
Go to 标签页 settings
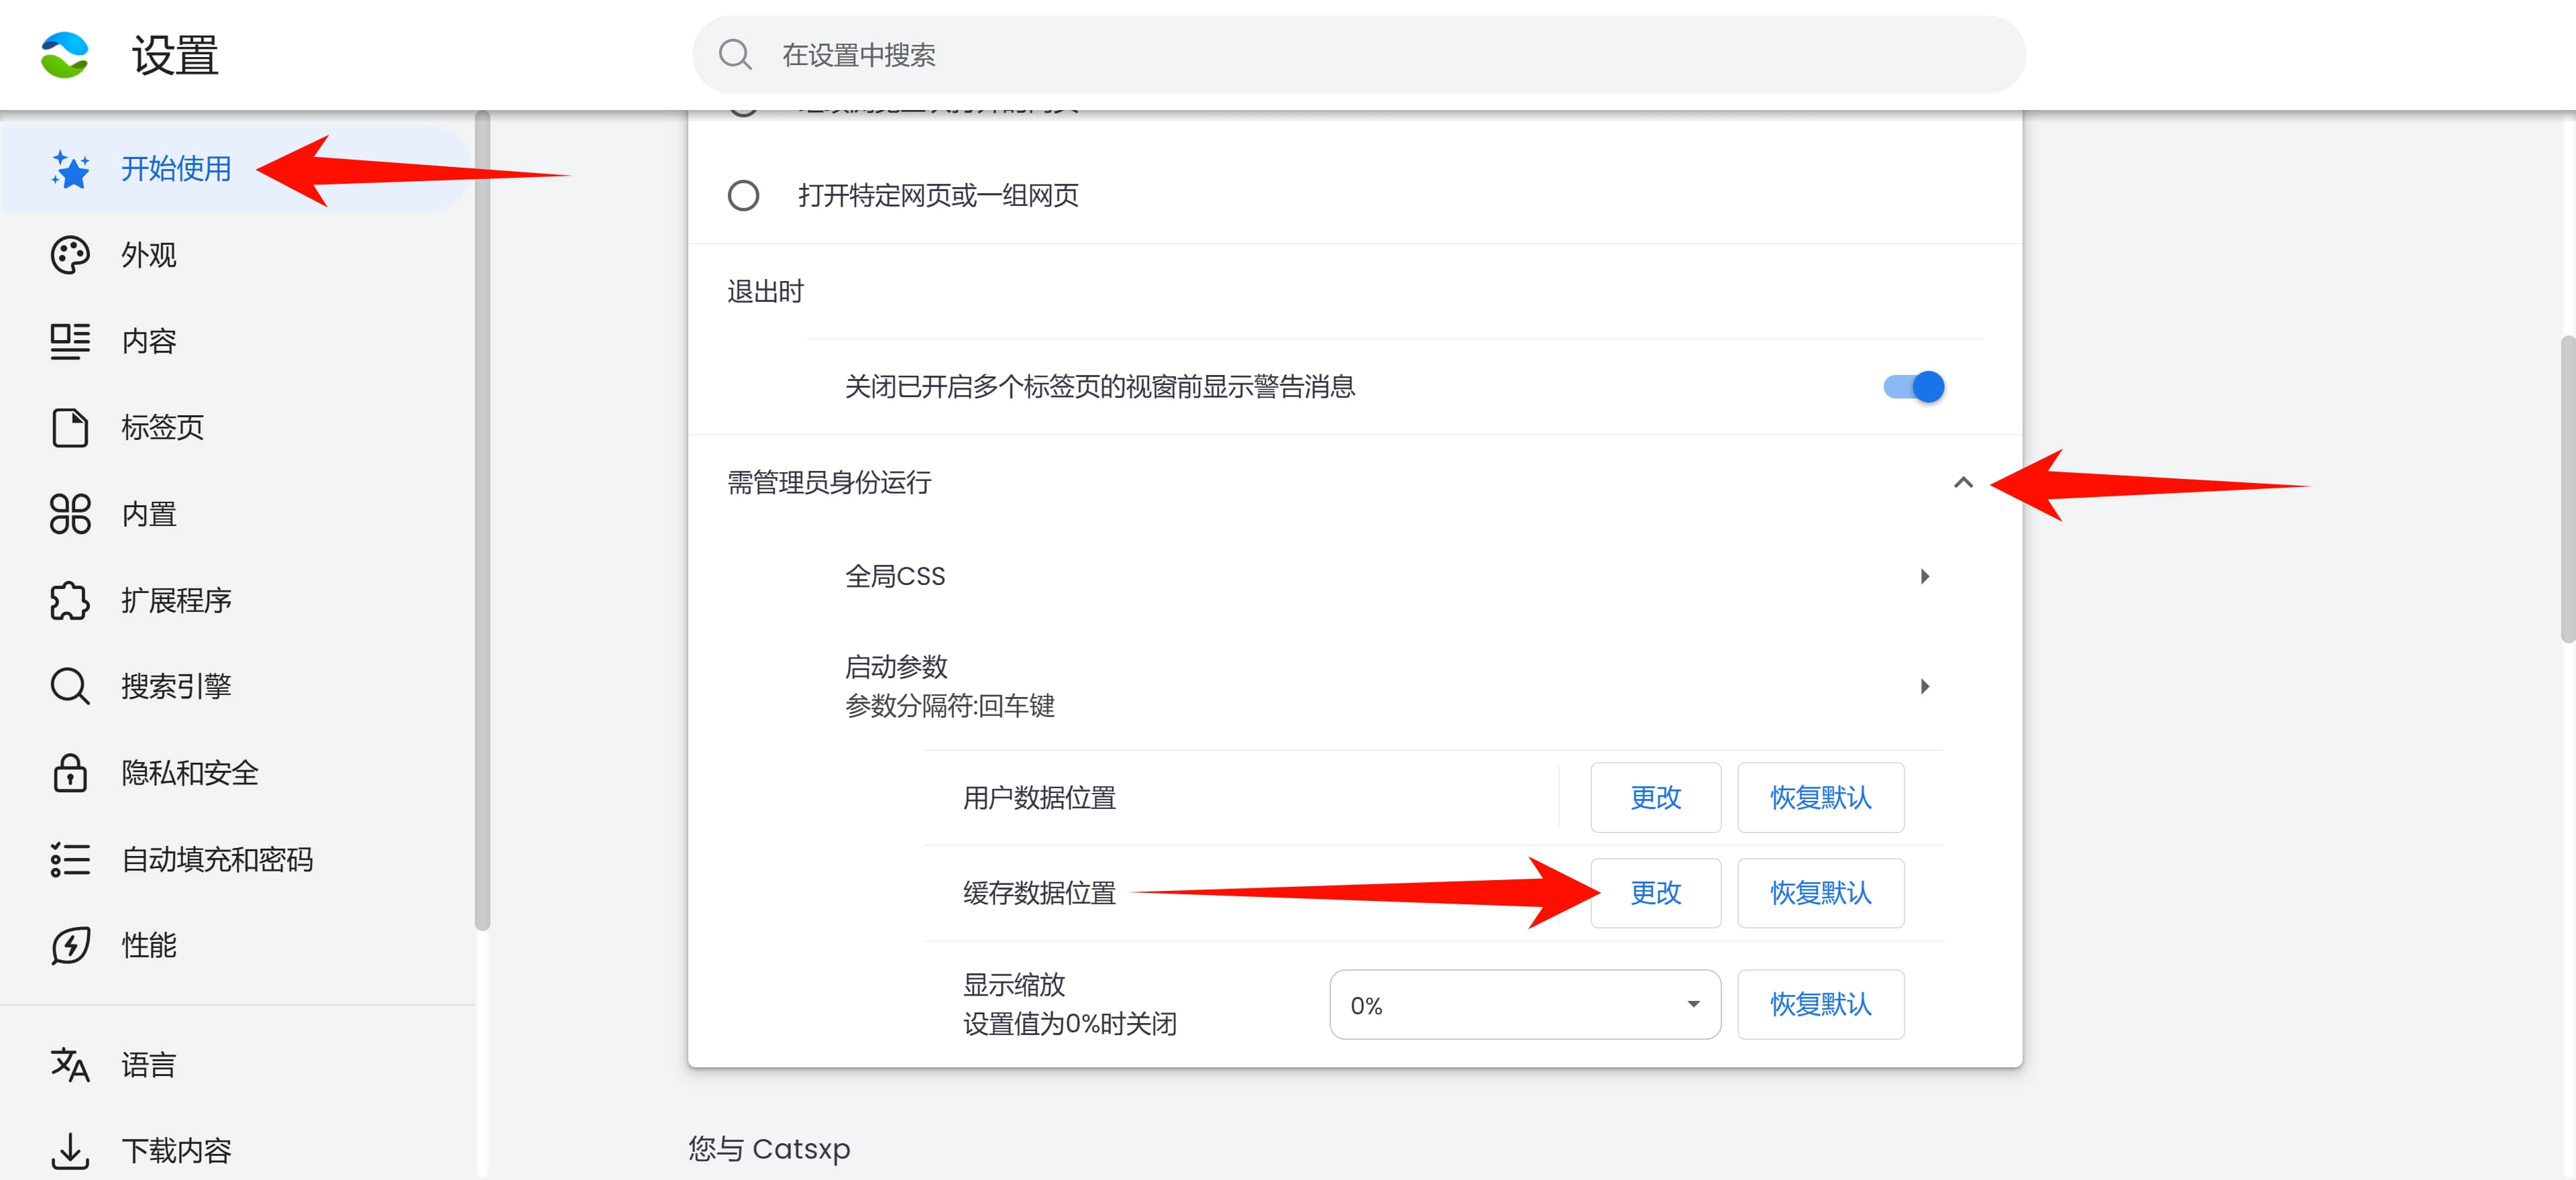click(236, 428)
